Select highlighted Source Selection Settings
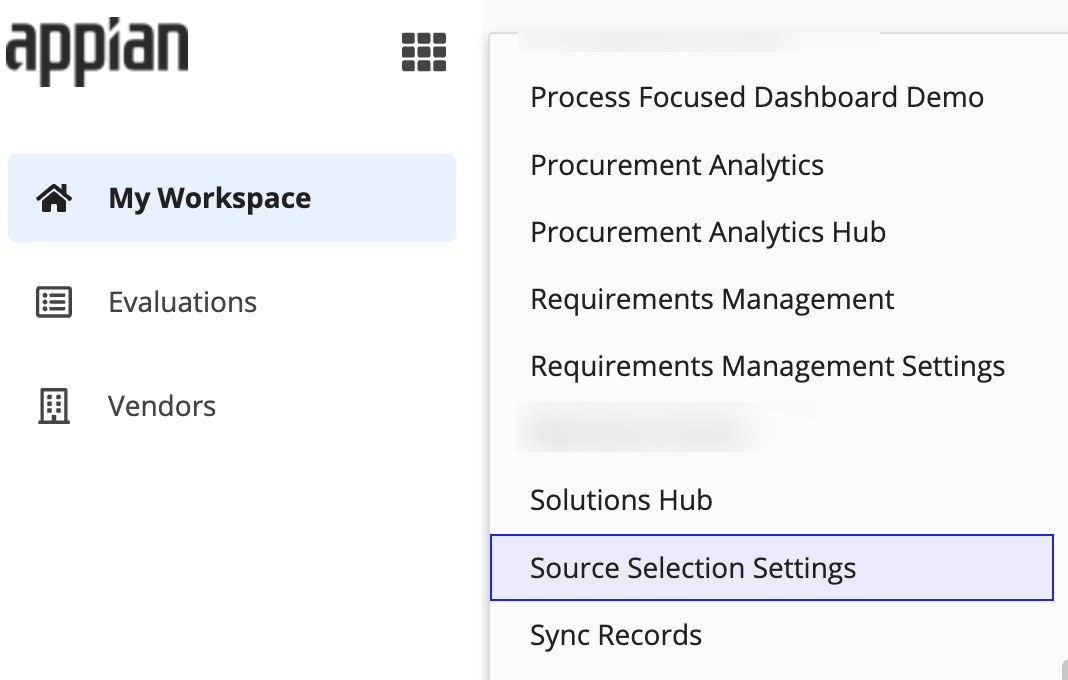Viewport: 1068px width, 680px height. [772, 568]
